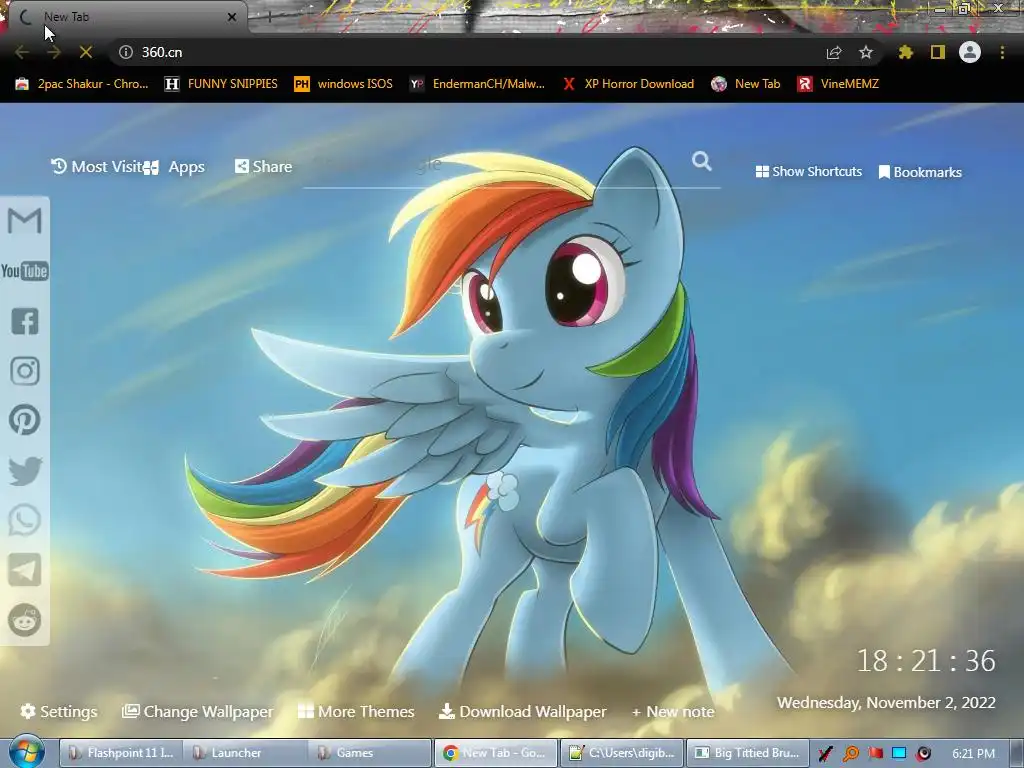
Task: Click Change Wallpaper
Action: 197,711
